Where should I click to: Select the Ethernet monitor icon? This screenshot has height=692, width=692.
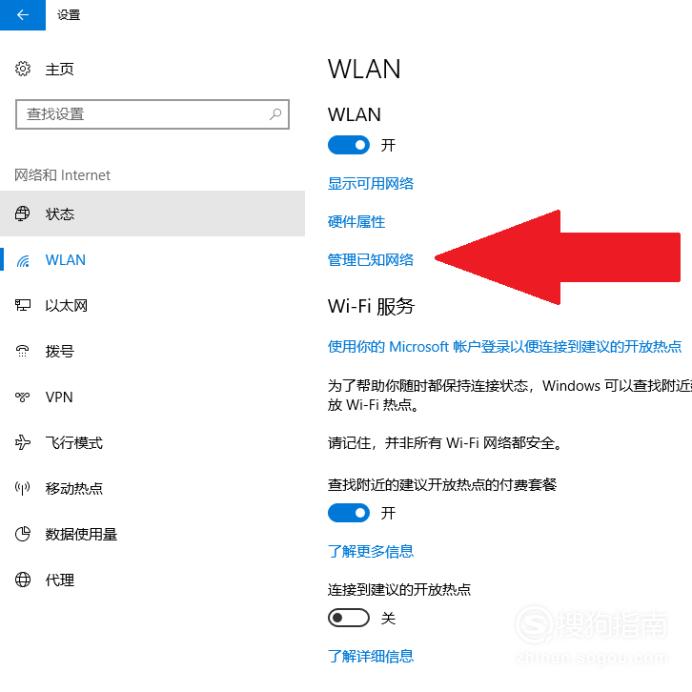[23, 305]
